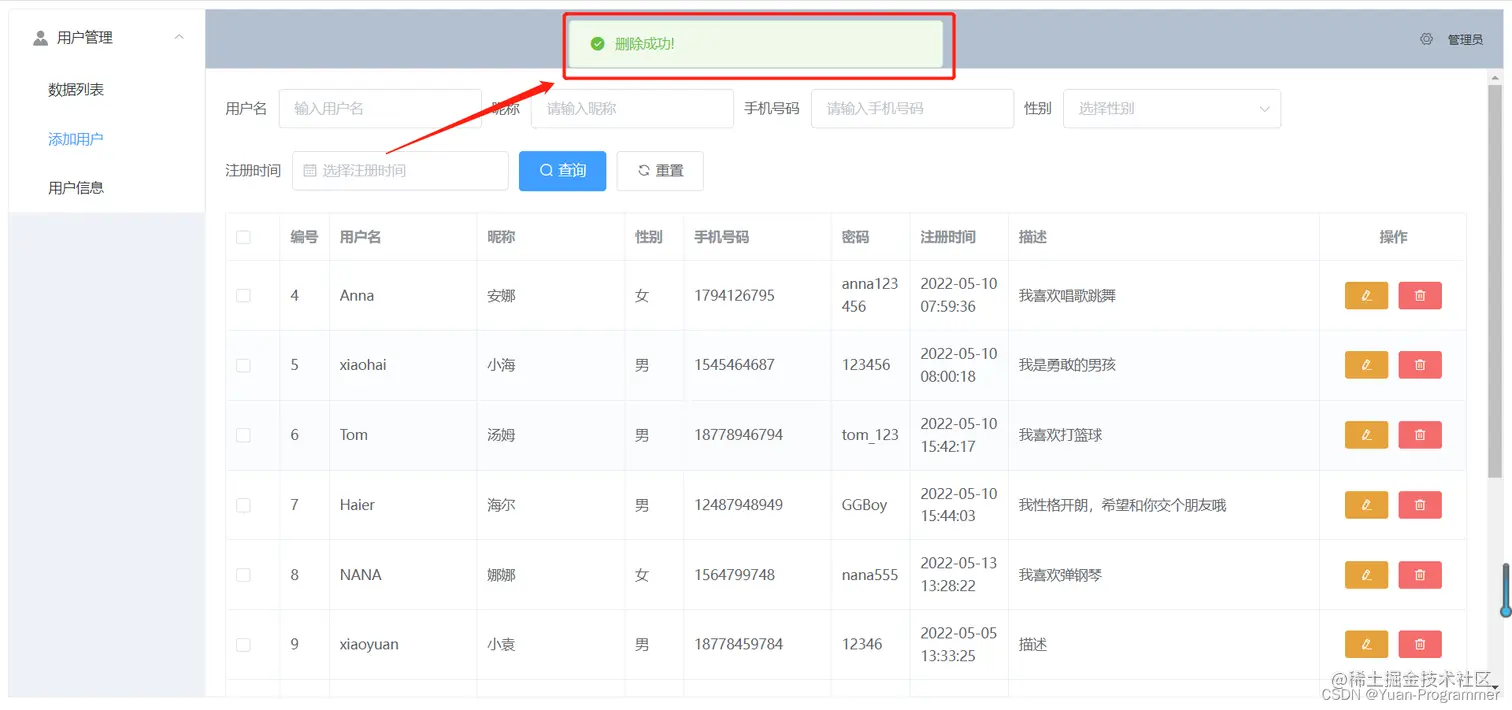Edit the xiaoyuan user record
Viewport: 1512px width, 710px height.
[x=1366, y=645]
